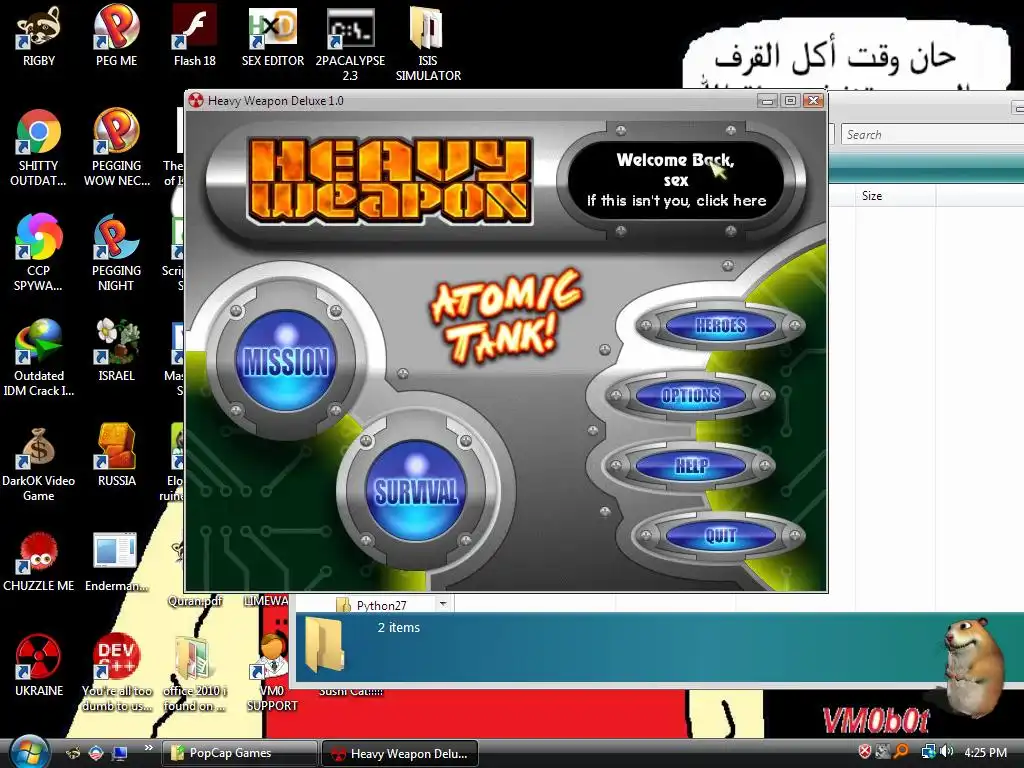Start the Mission mode in Heavy Weapon

point(286,361)
